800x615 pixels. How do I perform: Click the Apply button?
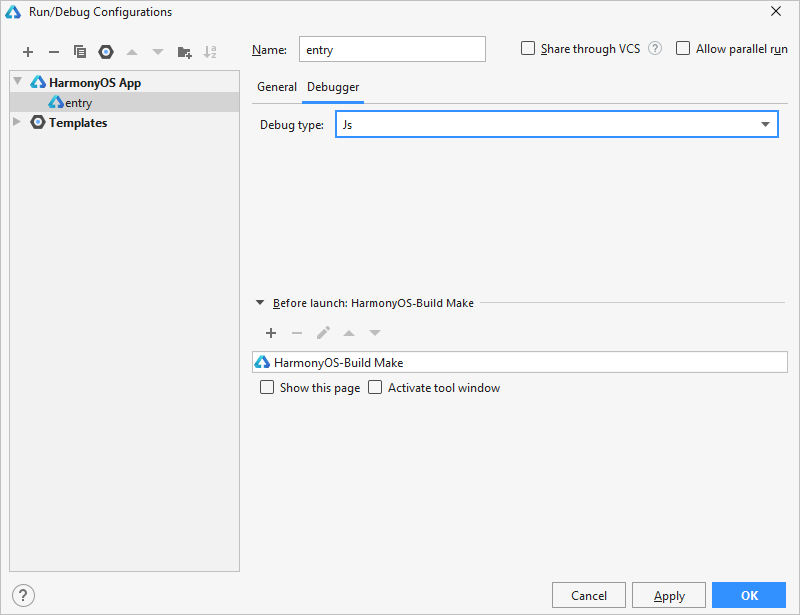(669, 595)
